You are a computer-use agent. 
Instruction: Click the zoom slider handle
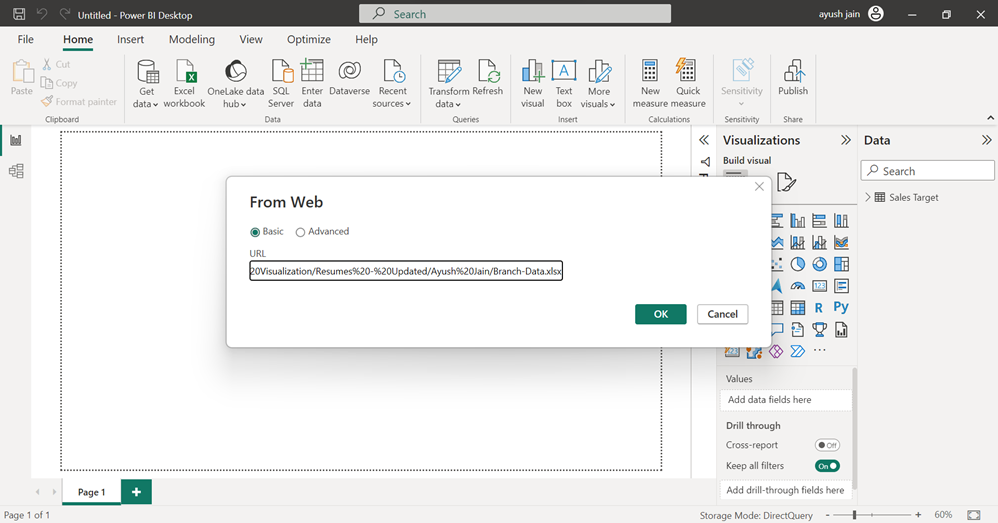[x=855, y=515]
